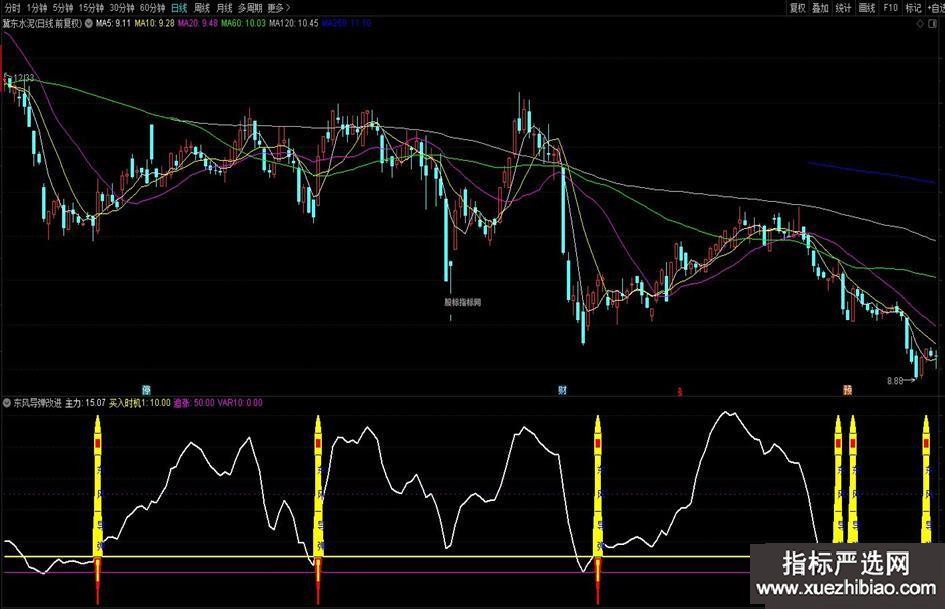The image size is (945, 609).
Task: Click the 12.33 high price label
Action: pos(24,78)
